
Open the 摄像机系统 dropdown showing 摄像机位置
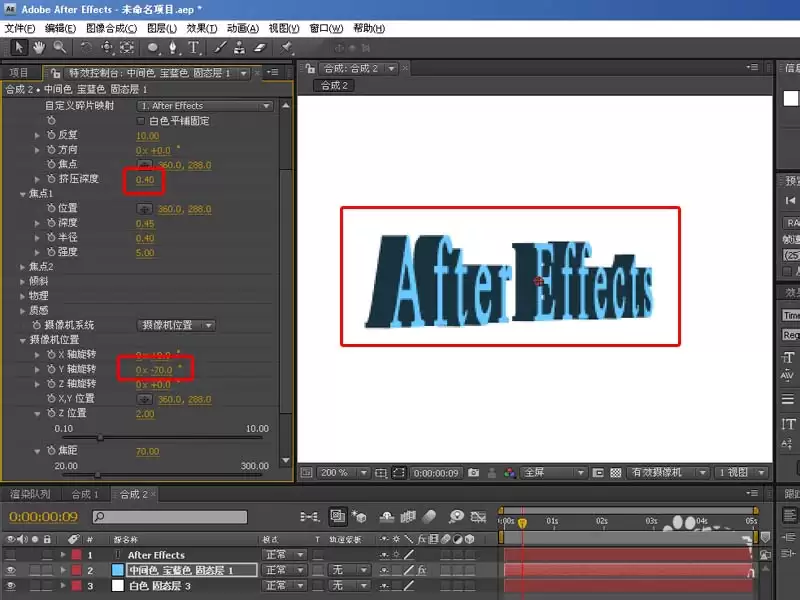(176, 326)
